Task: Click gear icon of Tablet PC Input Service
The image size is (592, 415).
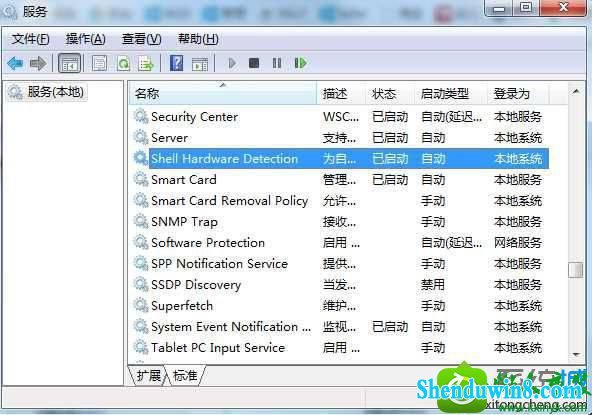Action: 141,347
